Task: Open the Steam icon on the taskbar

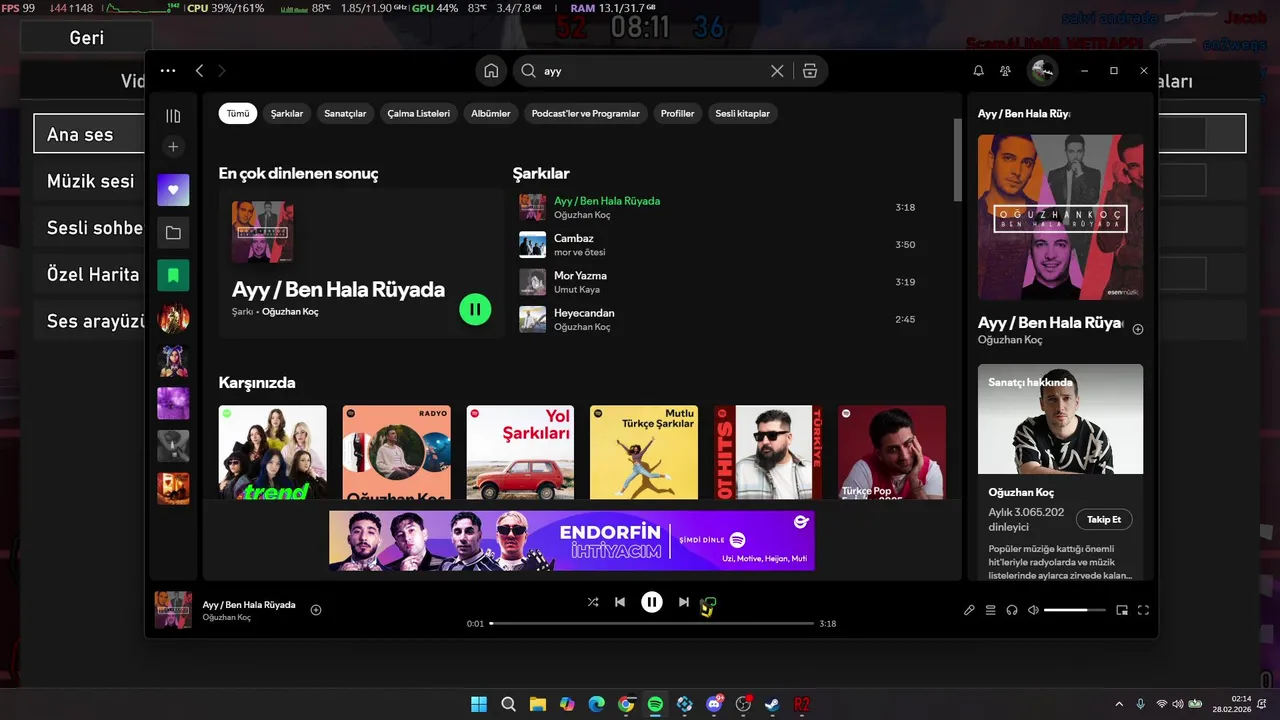Action: point(773,704)
